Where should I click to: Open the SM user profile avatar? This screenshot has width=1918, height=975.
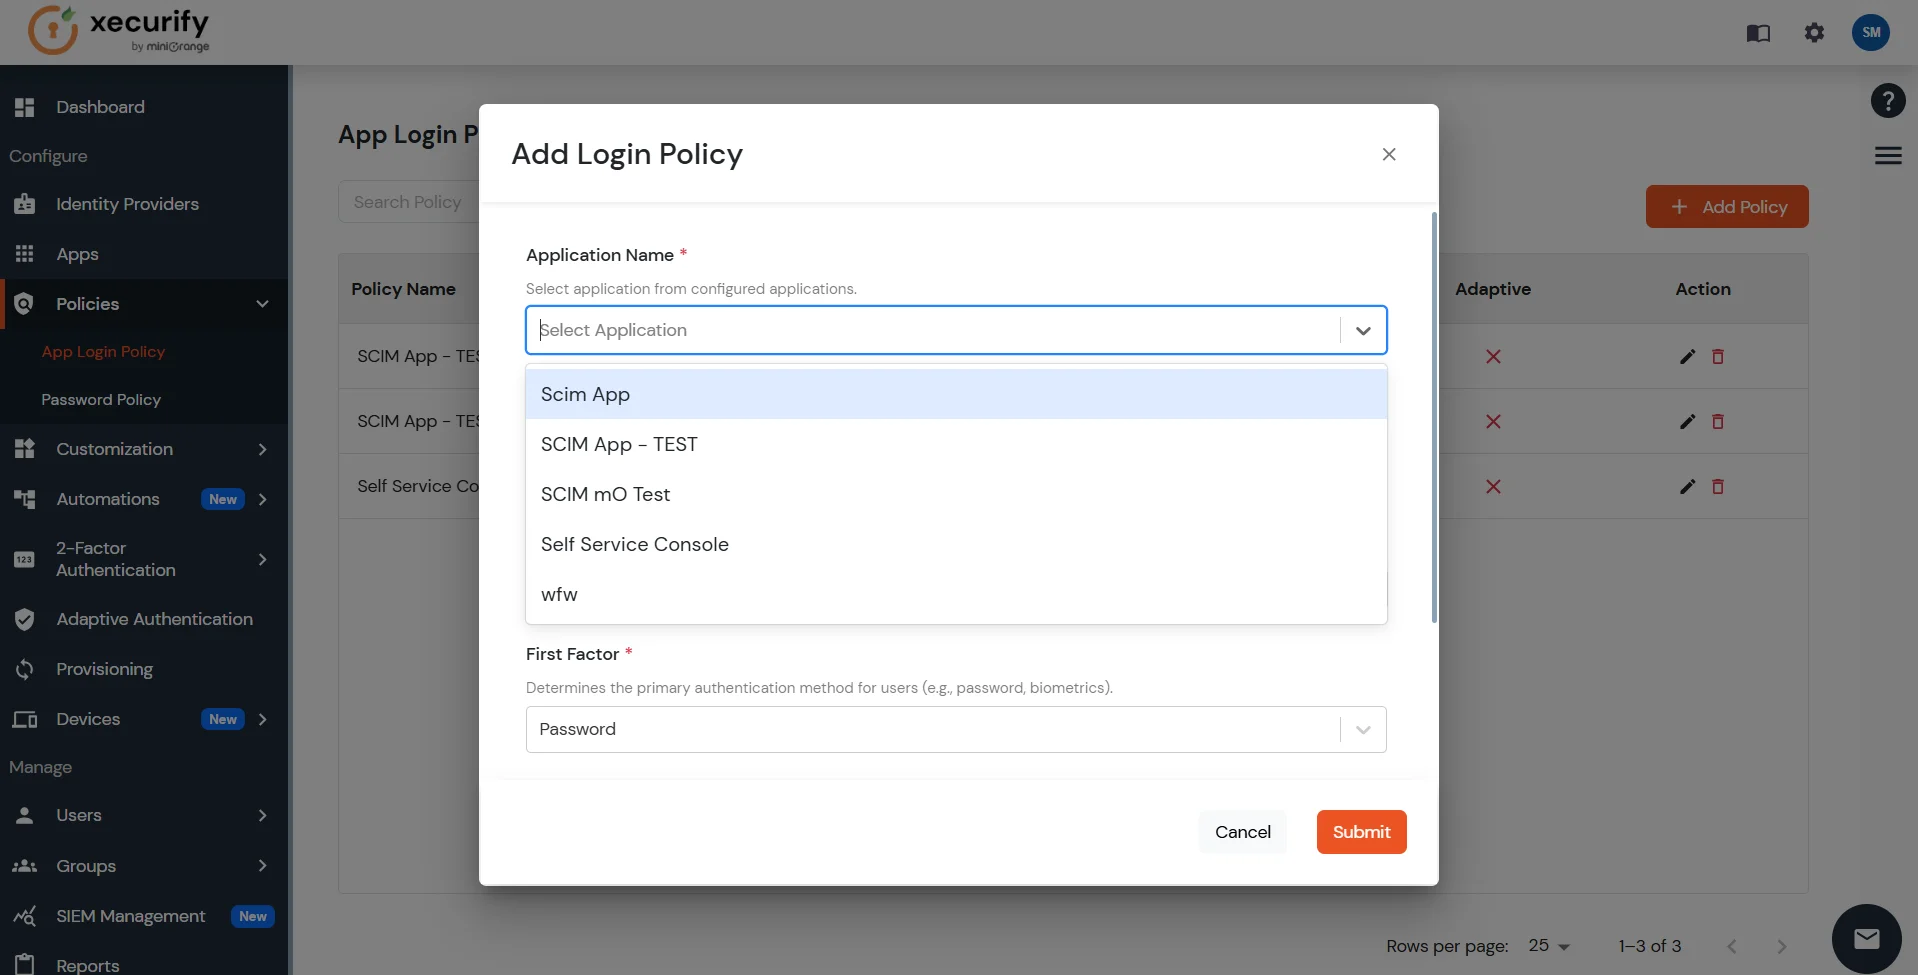1871,32
